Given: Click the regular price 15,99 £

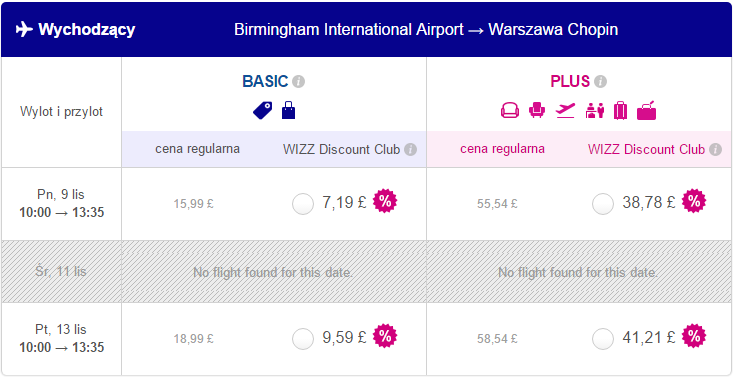Looking at the screenshot, I should coord(193,204).
